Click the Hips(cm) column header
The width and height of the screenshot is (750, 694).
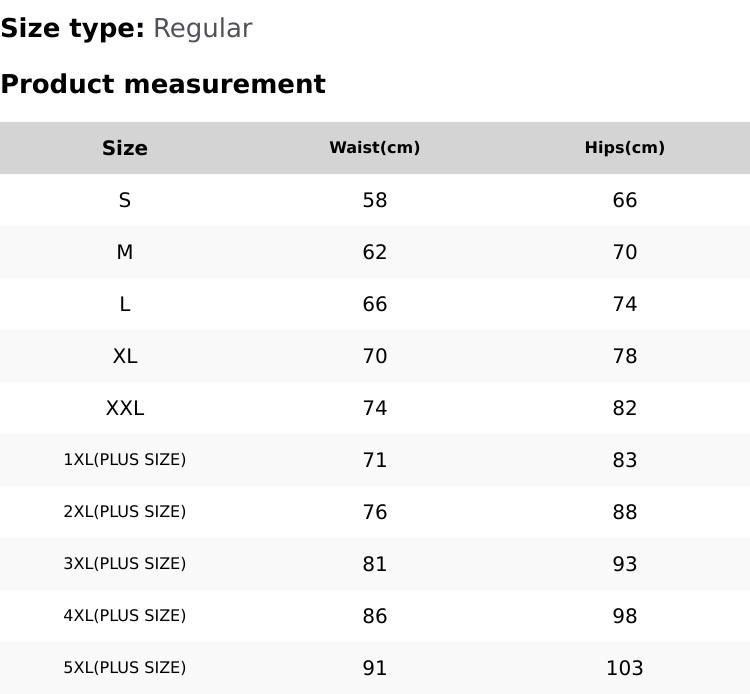(x=625, y=148)
